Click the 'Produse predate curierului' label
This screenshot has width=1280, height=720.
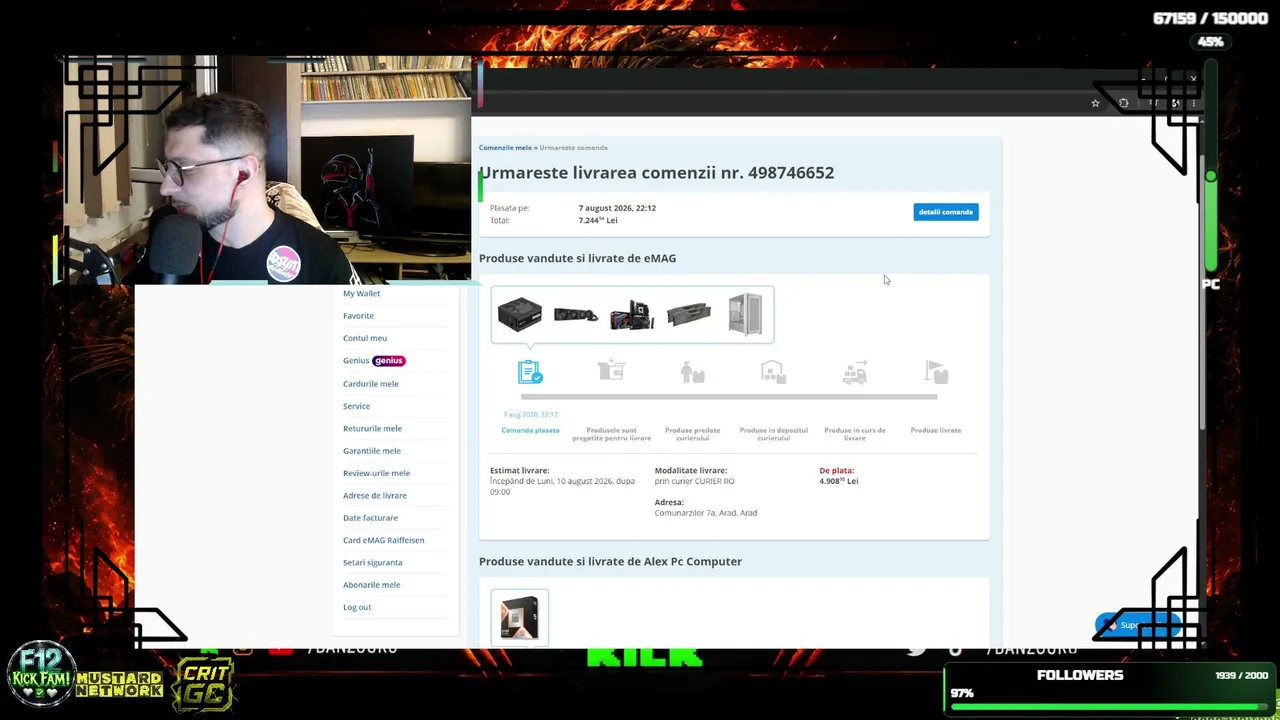pos(692,434)
